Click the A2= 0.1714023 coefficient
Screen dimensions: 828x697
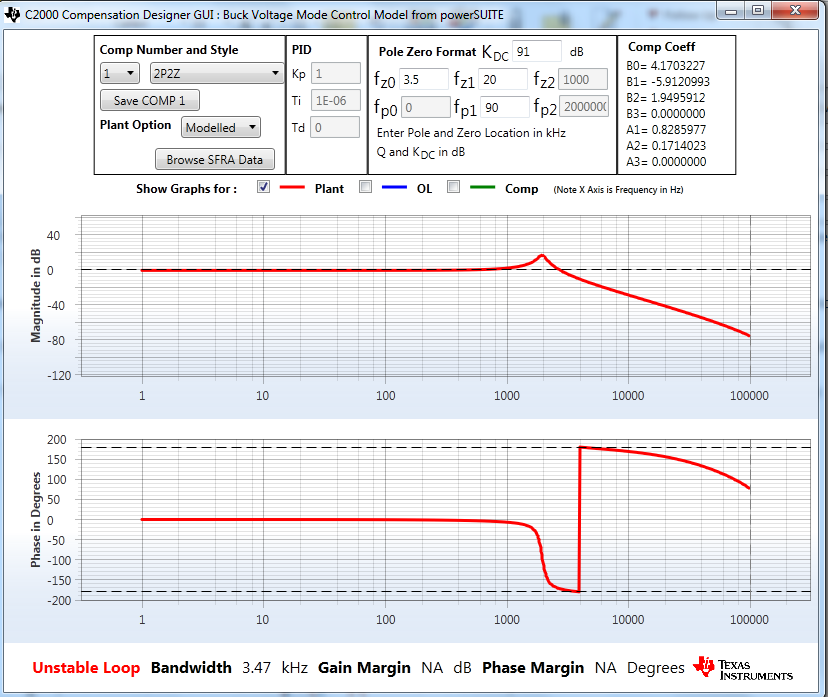(666, 146)
